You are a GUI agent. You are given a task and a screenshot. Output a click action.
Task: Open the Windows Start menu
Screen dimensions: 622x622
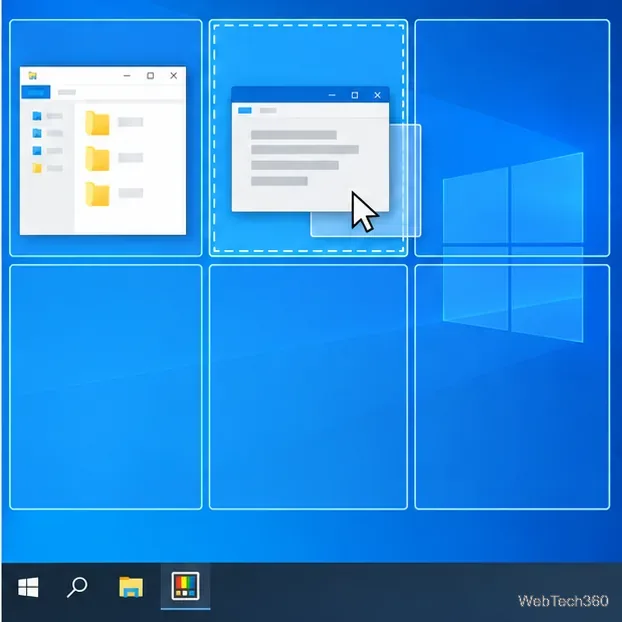(28, 587)
